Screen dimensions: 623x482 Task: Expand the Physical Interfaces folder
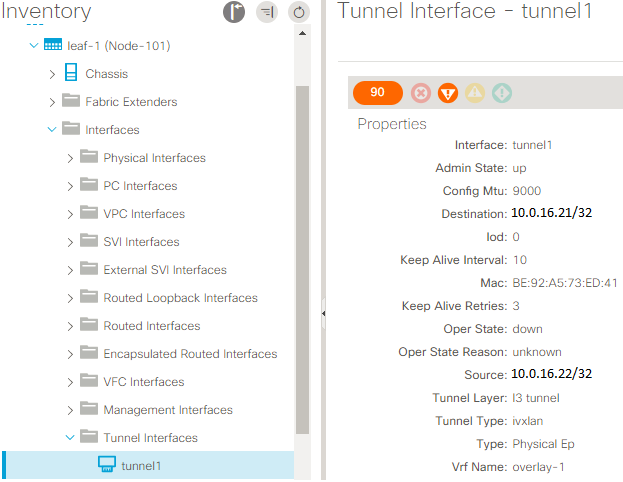(x=70, y=158)
